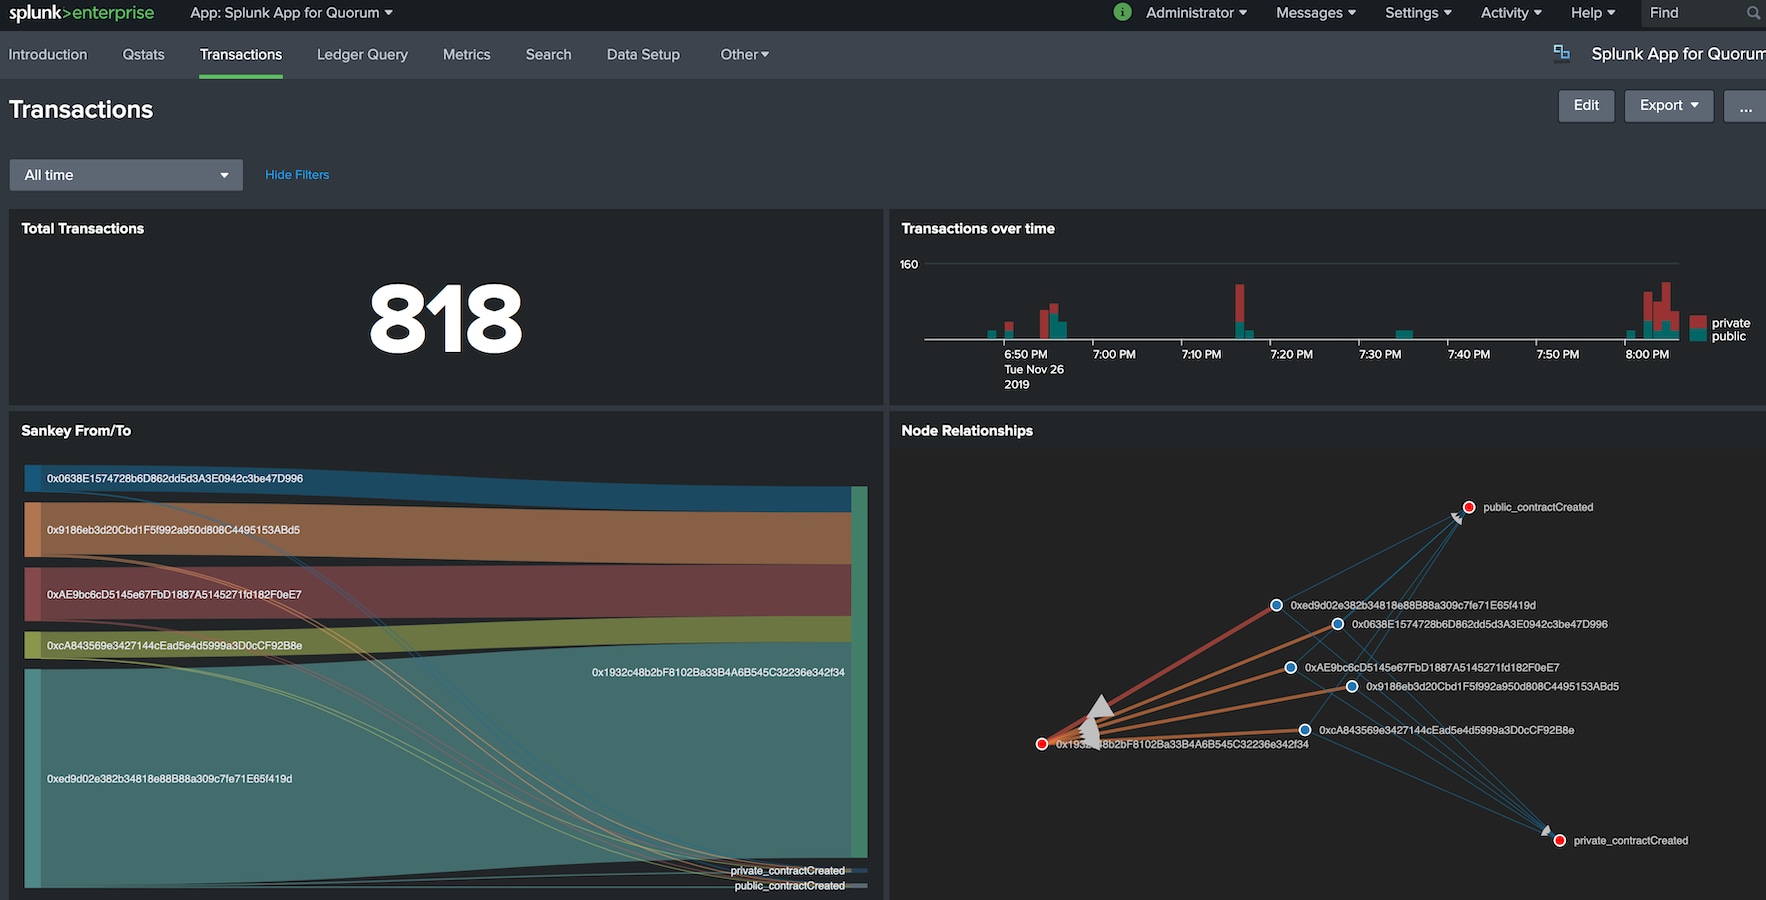Click the 6:50 PM axis label
Viewport: 1766px width, 900px height.
tap(1026, 354)
